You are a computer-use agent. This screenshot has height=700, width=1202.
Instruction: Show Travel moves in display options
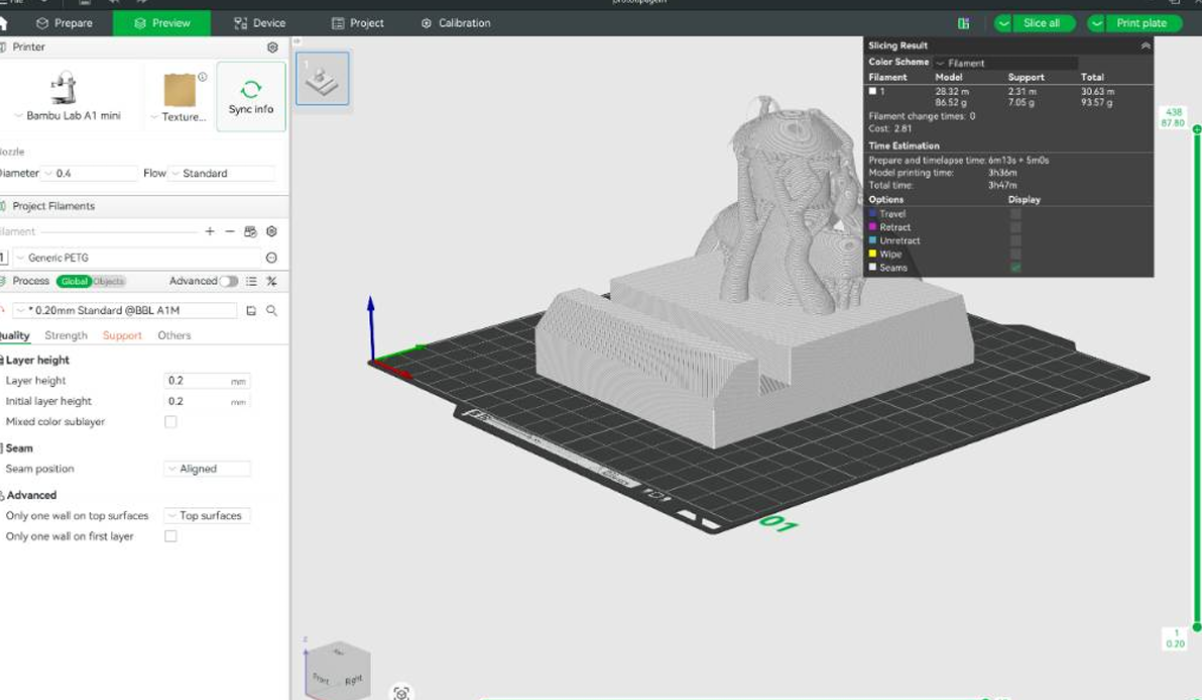(x=1016, y=213)
